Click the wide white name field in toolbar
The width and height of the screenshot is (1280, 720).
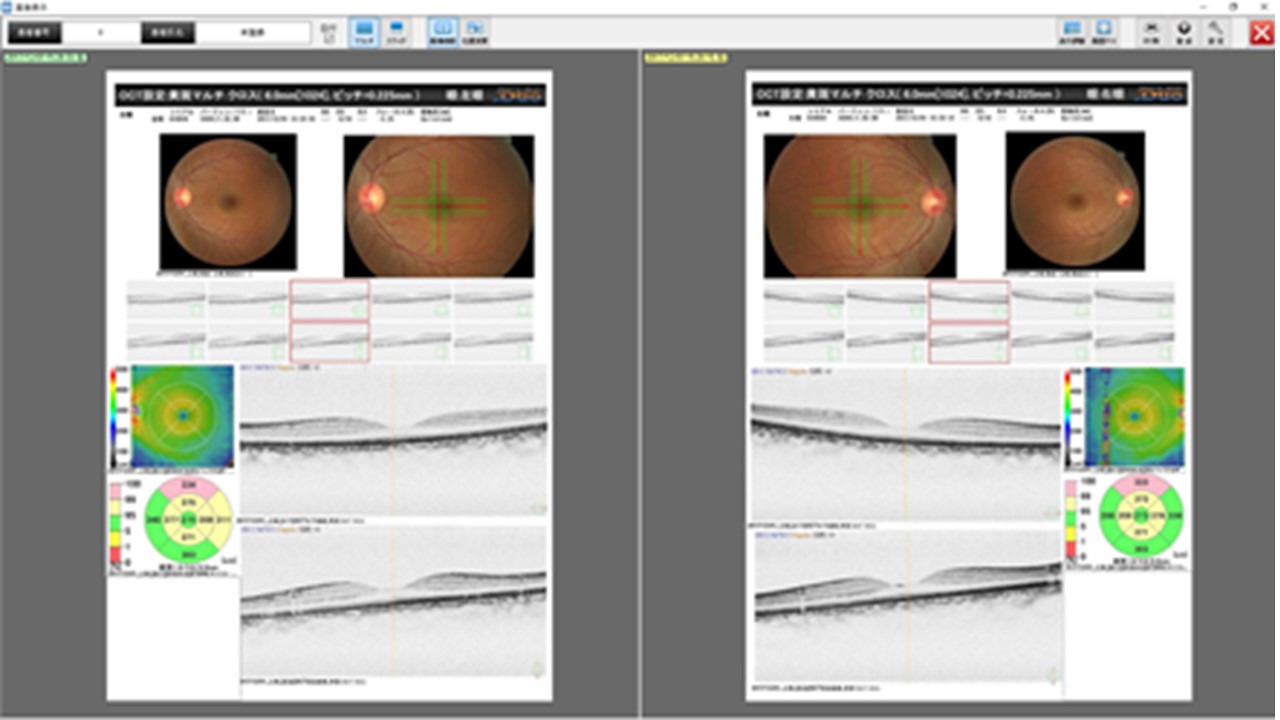[253, 33]
